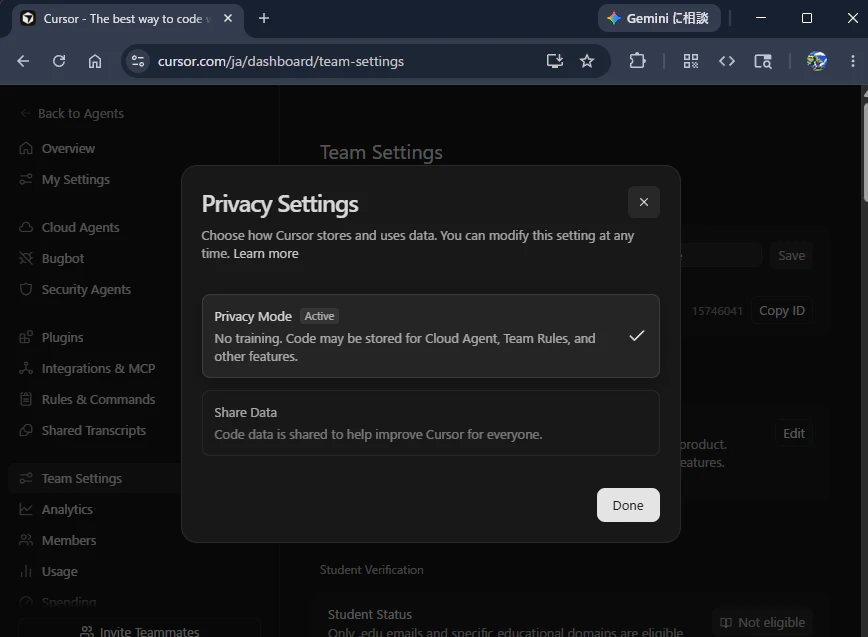Open Security Agents in sidebar
The height and width of the screenshot is (637, 868).
(x=86, y=289)
